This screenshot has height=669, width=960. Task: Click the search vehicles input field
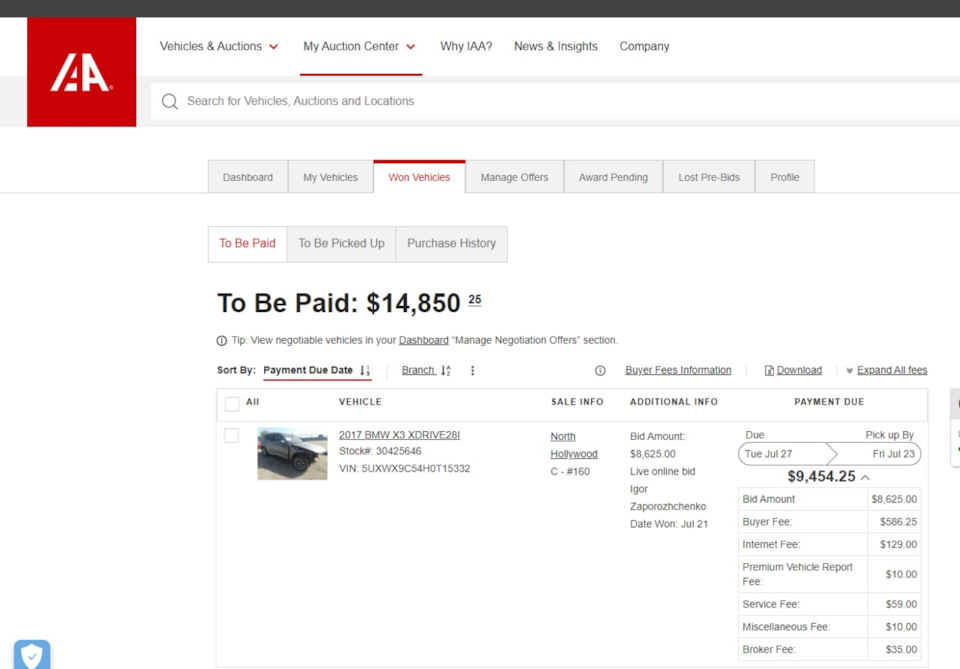tap(555, 102)
